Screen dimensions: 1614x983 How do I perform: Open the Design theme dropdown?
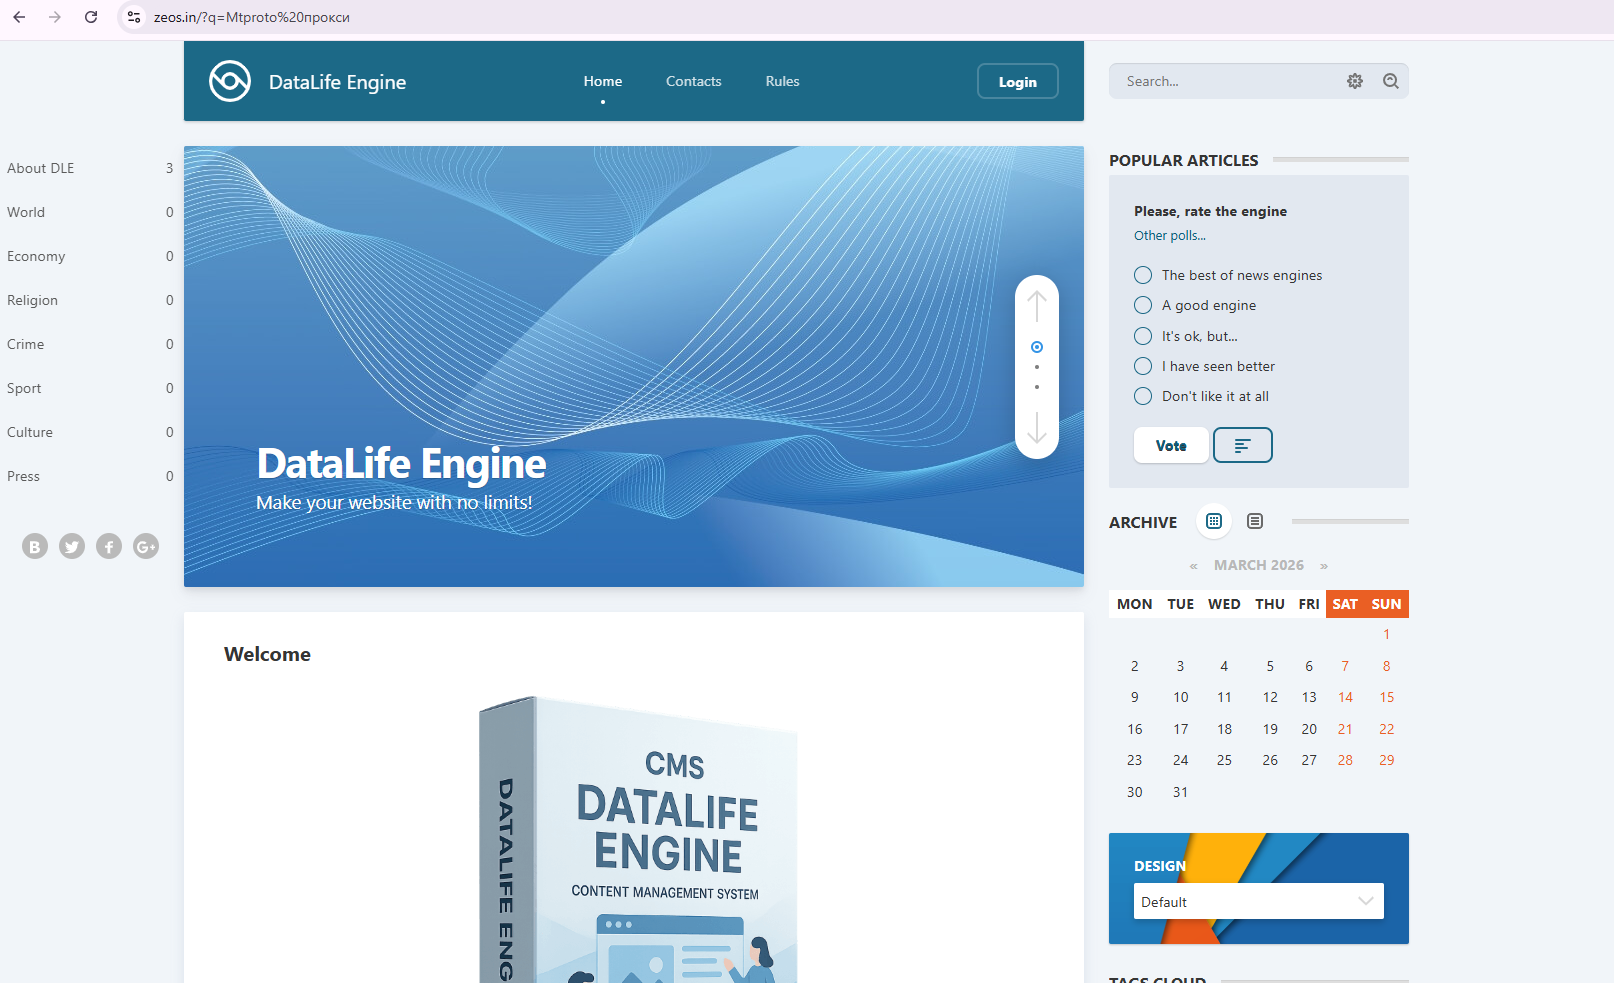coord(1259,901)
